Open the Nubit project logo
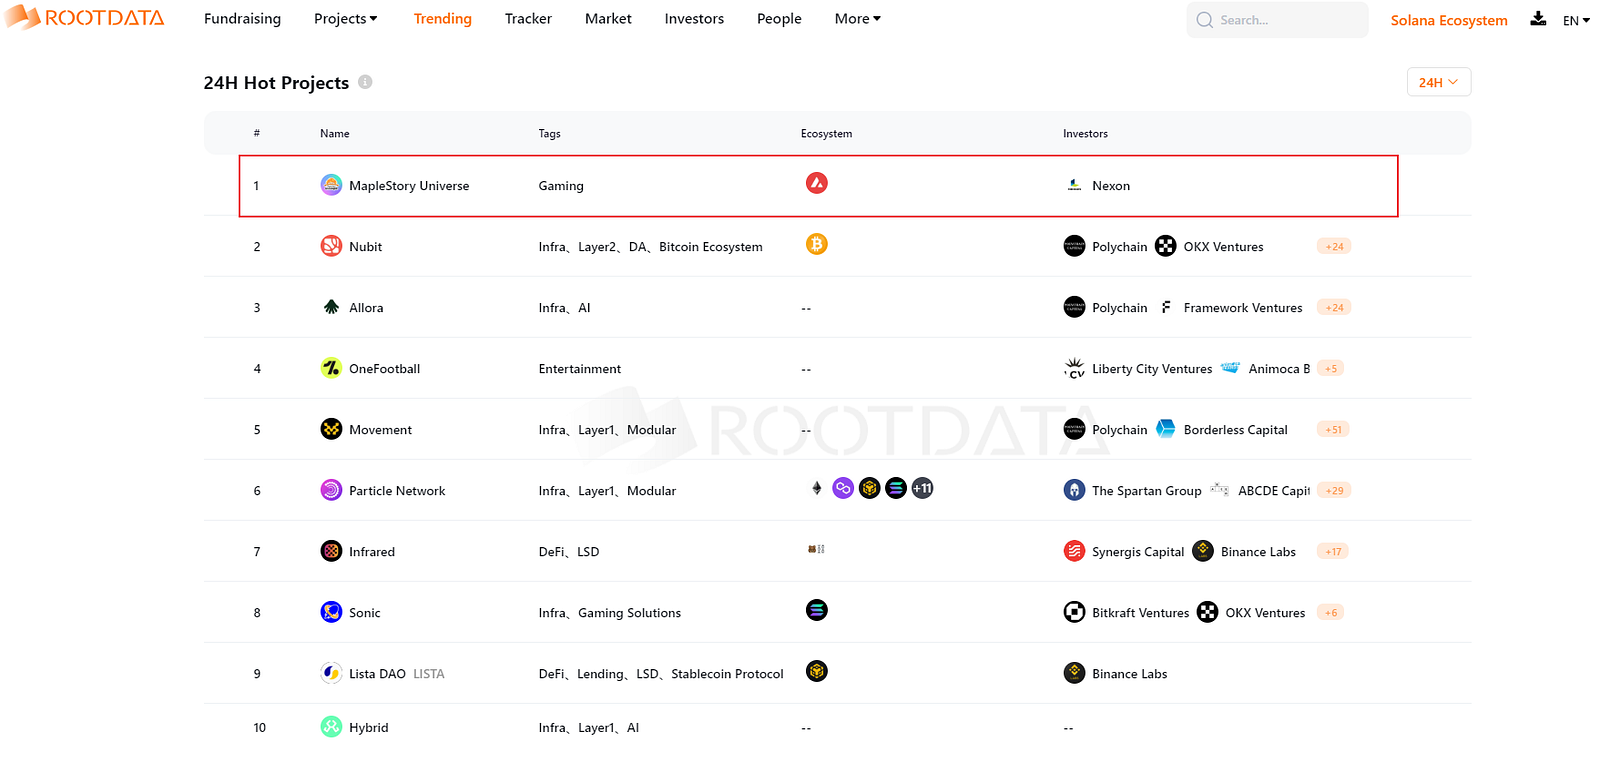This screenshot has width=1600, height=771. (x=331, y=246)
